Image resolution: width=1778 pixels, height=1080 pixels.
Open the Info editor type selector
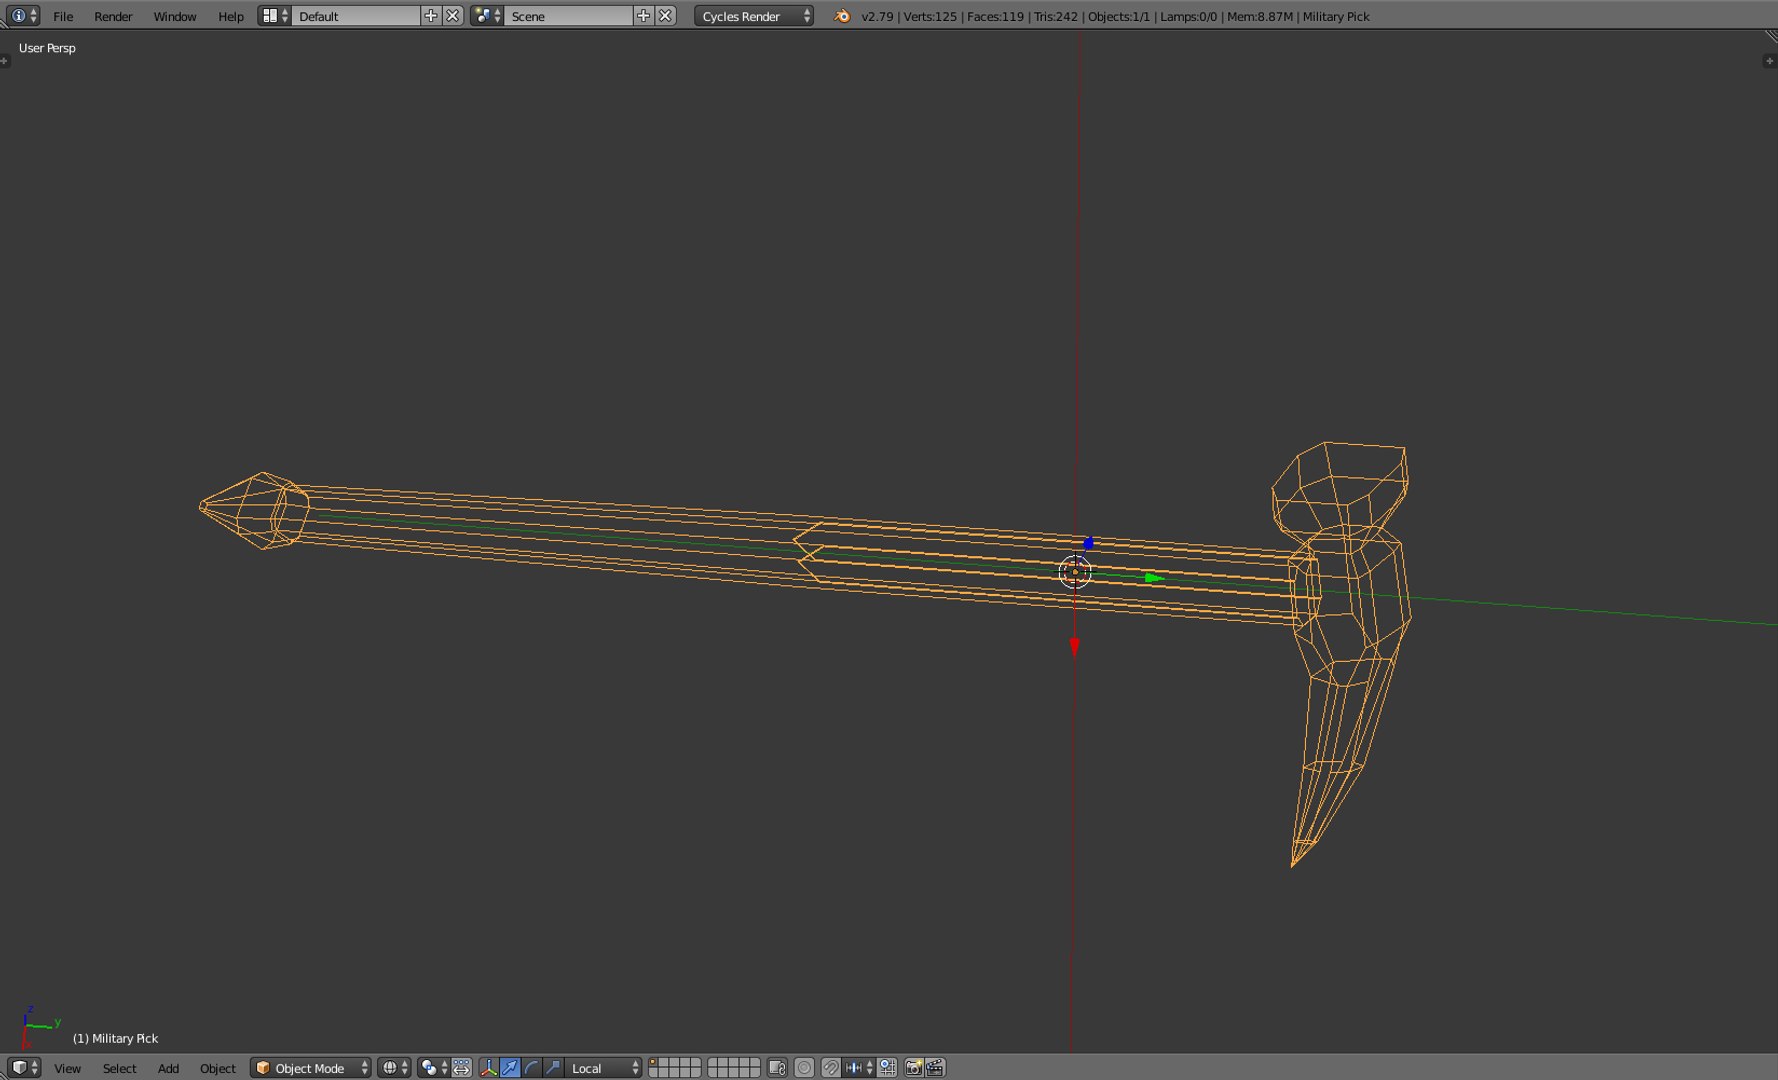tap(21, 16)
